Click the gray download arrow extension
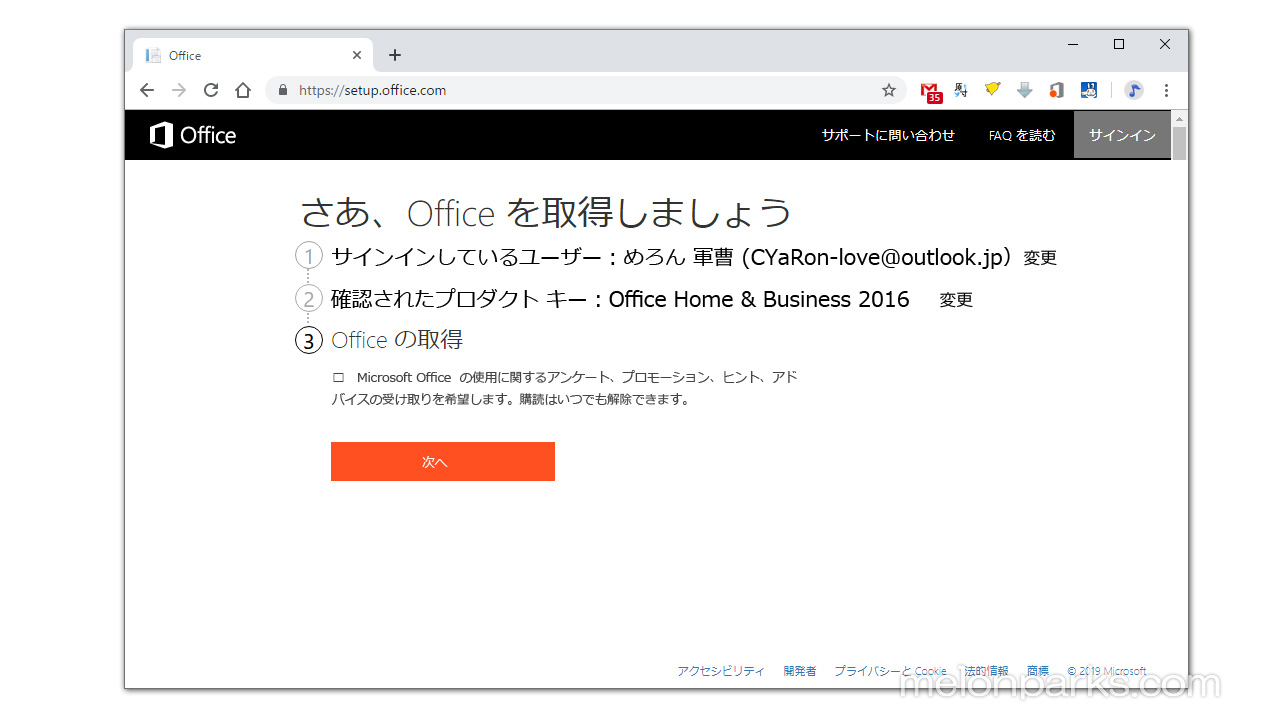 [x=1024, y=90]
